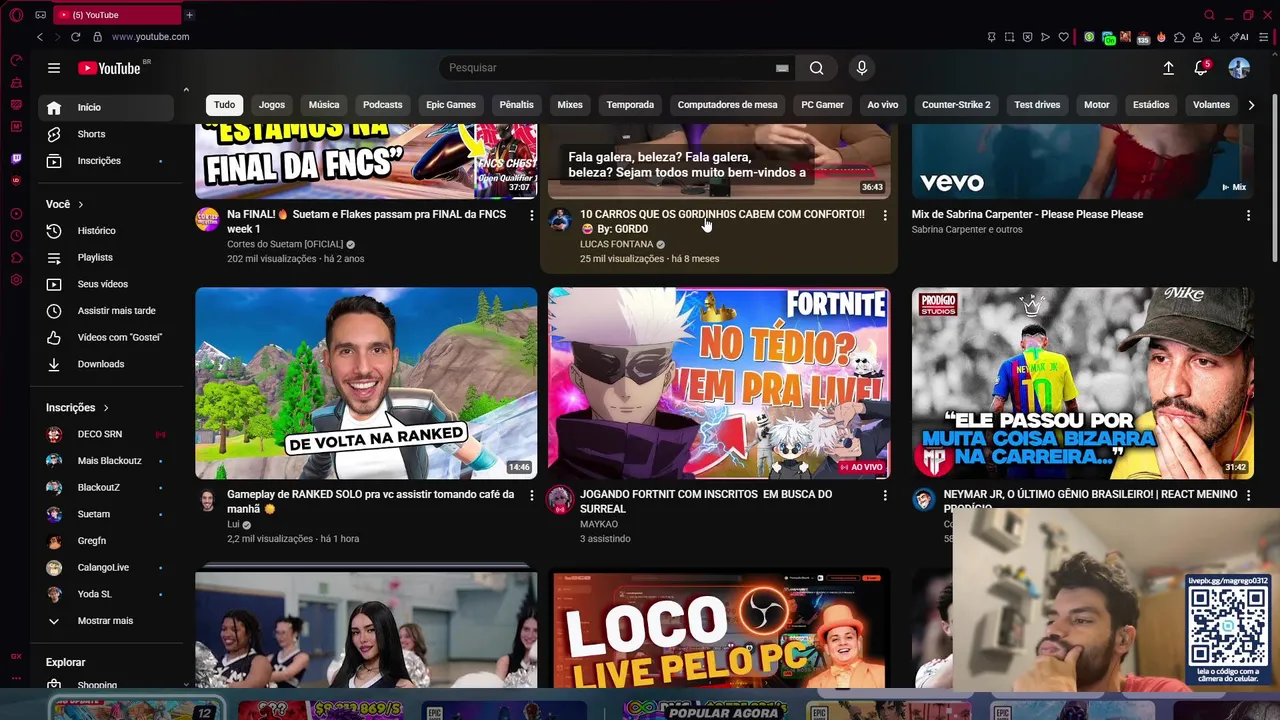The width and height of the screenshot is (1280, 720).
Task: Open Opera sidebar history clock
Action: (16, 236)
